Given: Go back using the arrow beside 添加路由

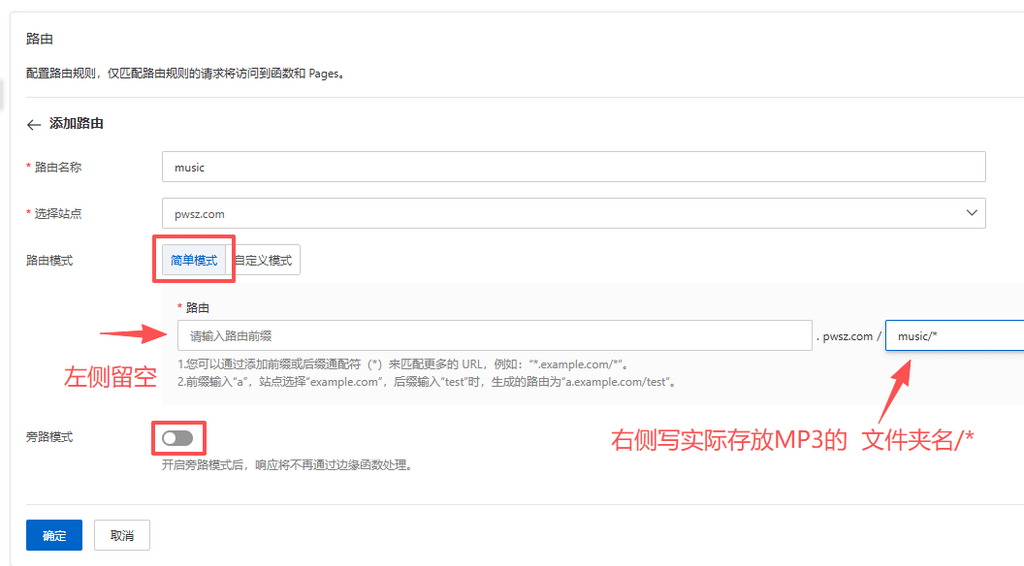Looking at the screenshot, I should coord(34,124).
